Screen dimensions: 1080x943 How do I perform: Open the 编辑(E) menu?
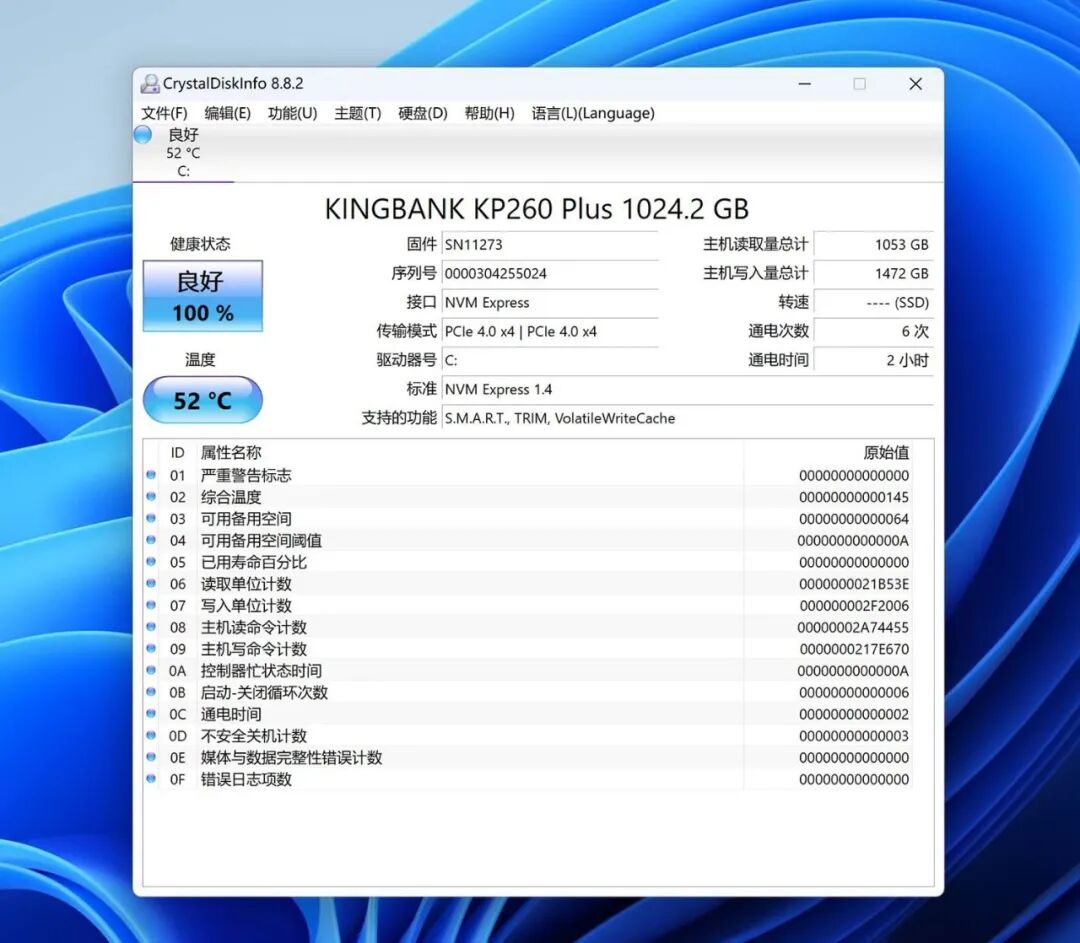point(227,113)
